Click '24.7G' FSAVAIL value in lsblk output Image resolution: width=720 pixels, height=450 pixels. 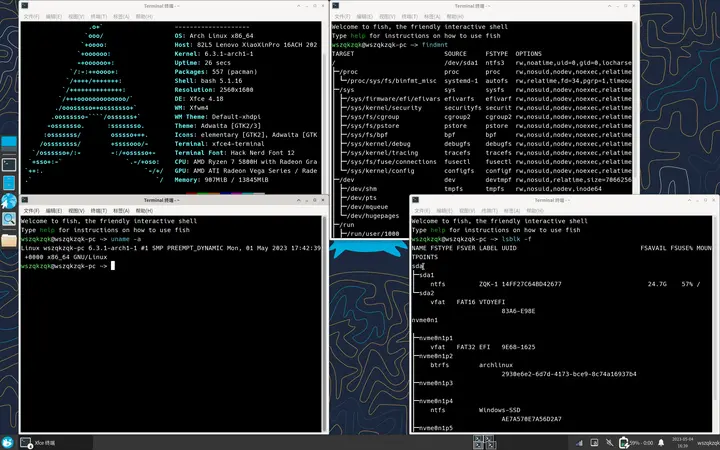coord(657,284)
